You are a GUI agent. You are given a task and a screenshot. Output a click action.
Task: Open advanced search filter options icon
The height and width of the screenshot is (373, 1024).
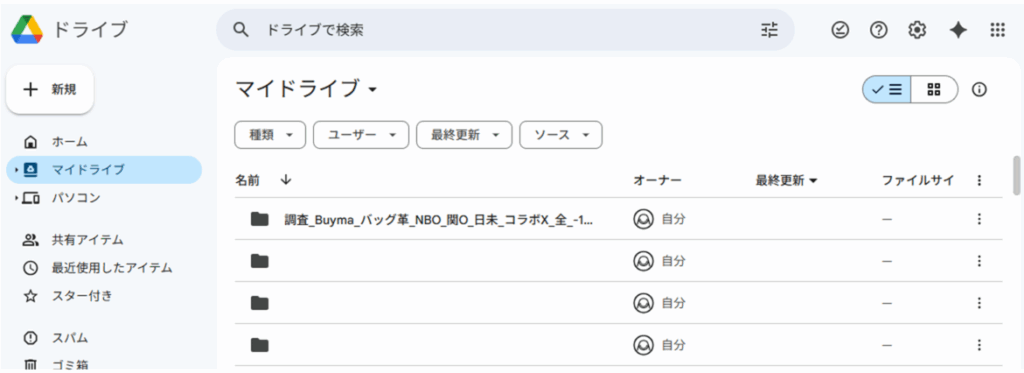pyautogui.click(x=770, y=29)
